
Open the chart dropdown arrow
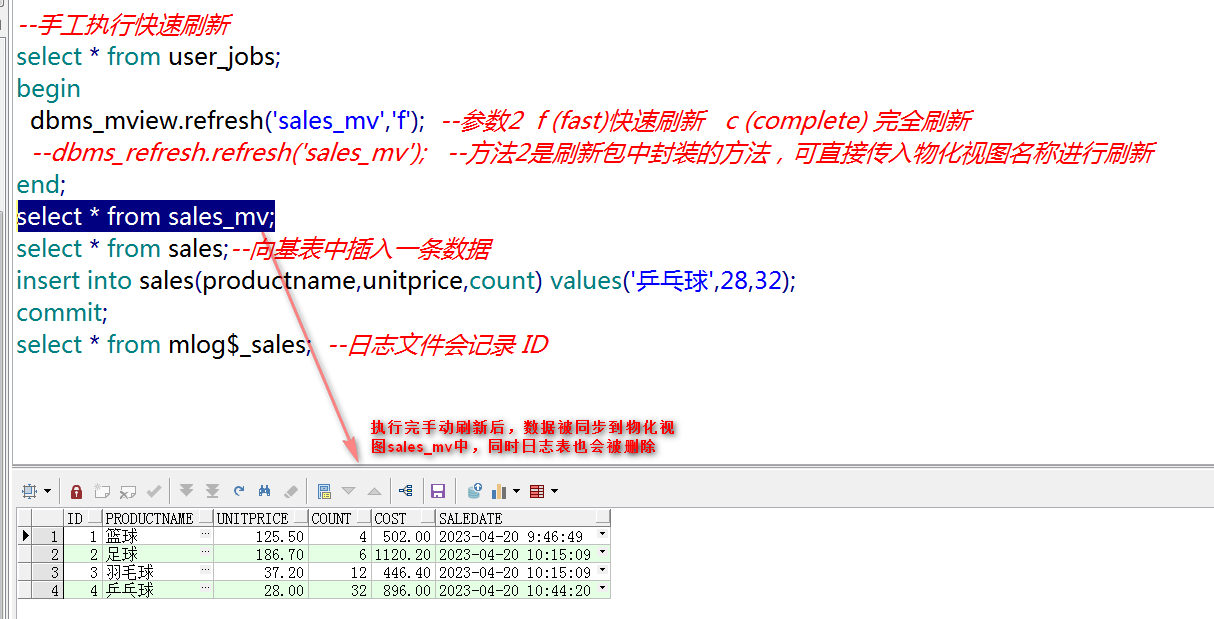[x=516, y=491]
